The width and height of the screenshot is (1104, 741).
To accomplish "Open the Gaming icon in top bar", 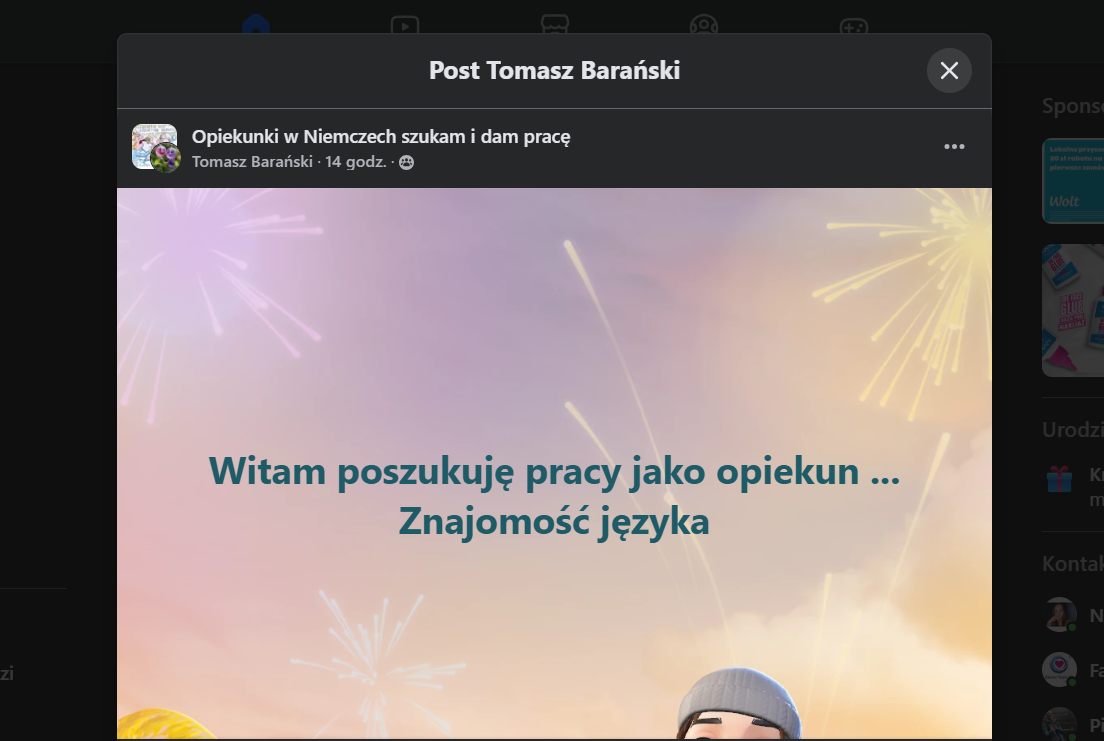I will point(854,25).
